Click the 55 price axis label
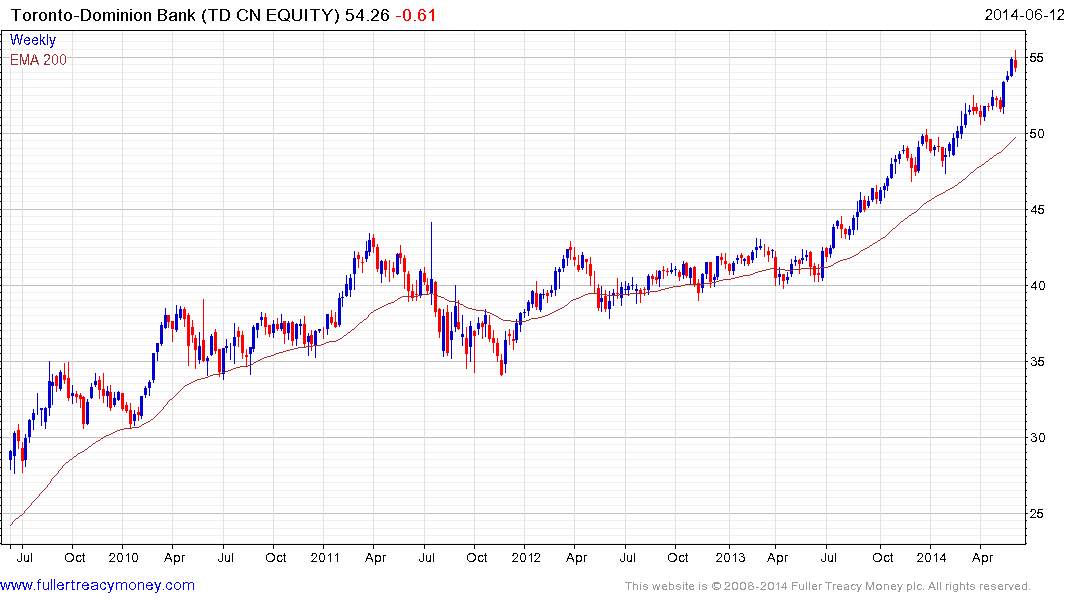The image size is (1075, 600). point(1037,58)
